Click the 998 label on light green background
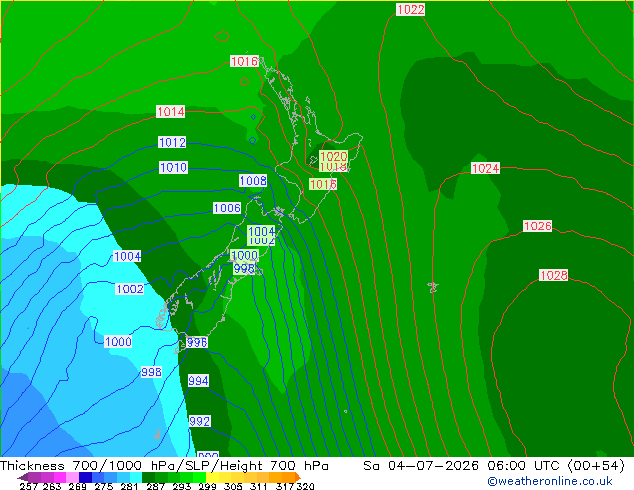Image resolution: width=634 pixels, height=490 pixels. 244,268
